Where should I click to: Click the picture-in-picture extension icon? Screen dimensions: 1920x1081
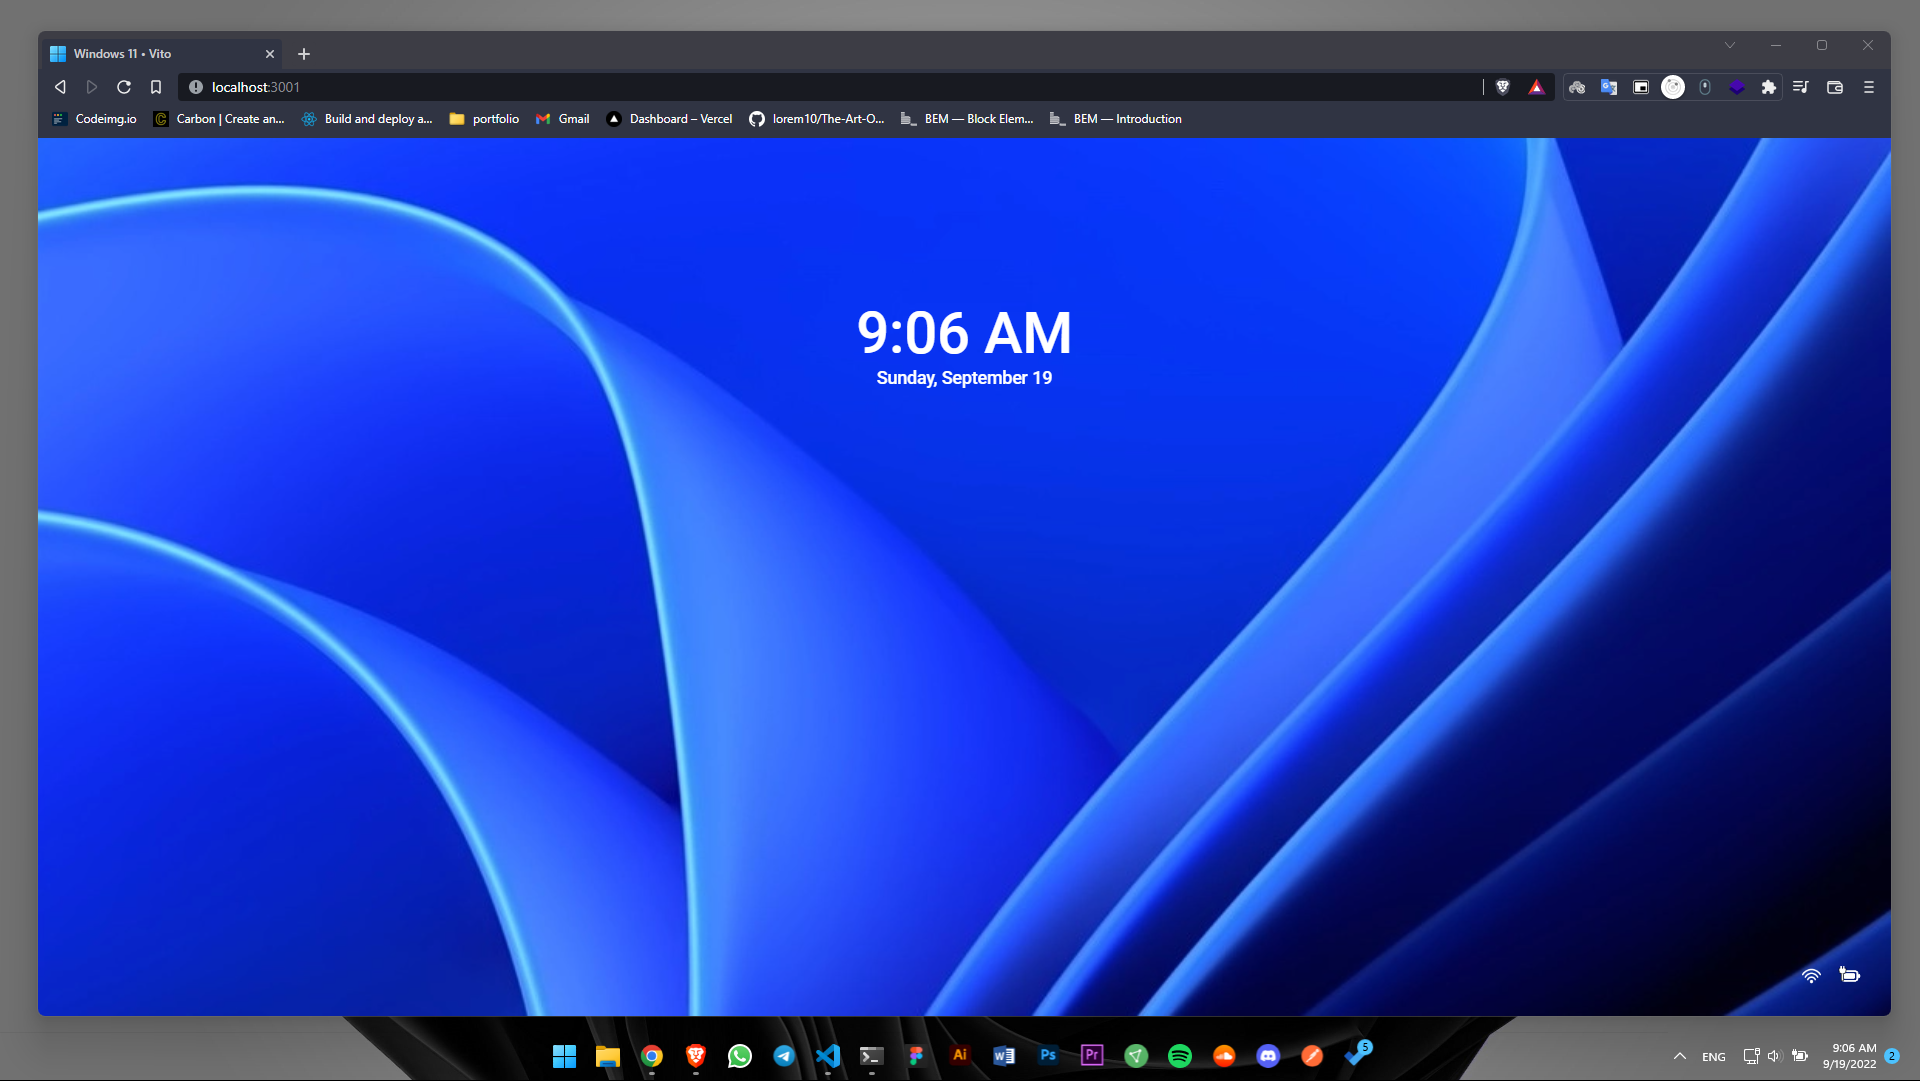click(1641, 87)
